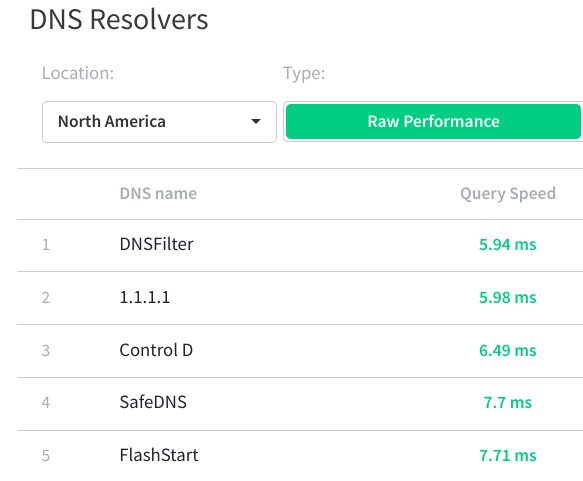Click rank number 3 beside Control D
The image size is (583, 481).
(x=46, y=351)
